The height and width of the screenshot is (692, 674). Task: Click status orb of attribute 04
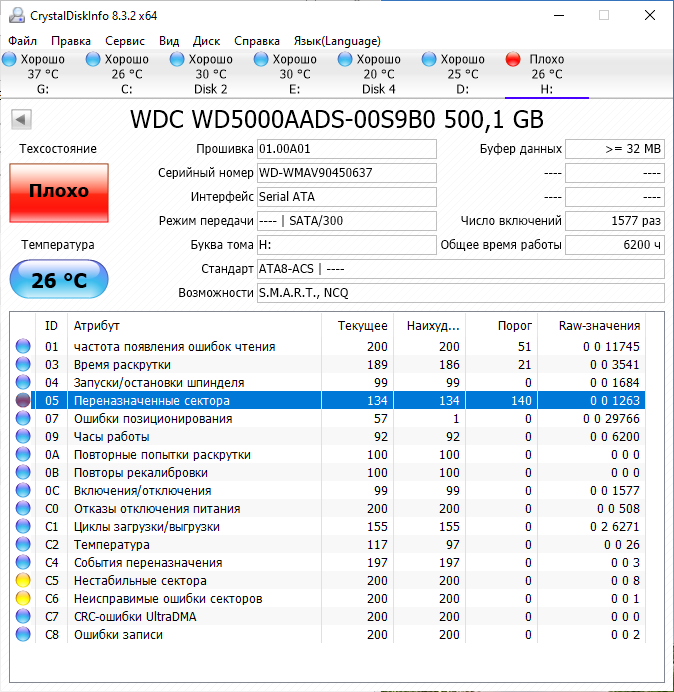[x=23, y=383]
